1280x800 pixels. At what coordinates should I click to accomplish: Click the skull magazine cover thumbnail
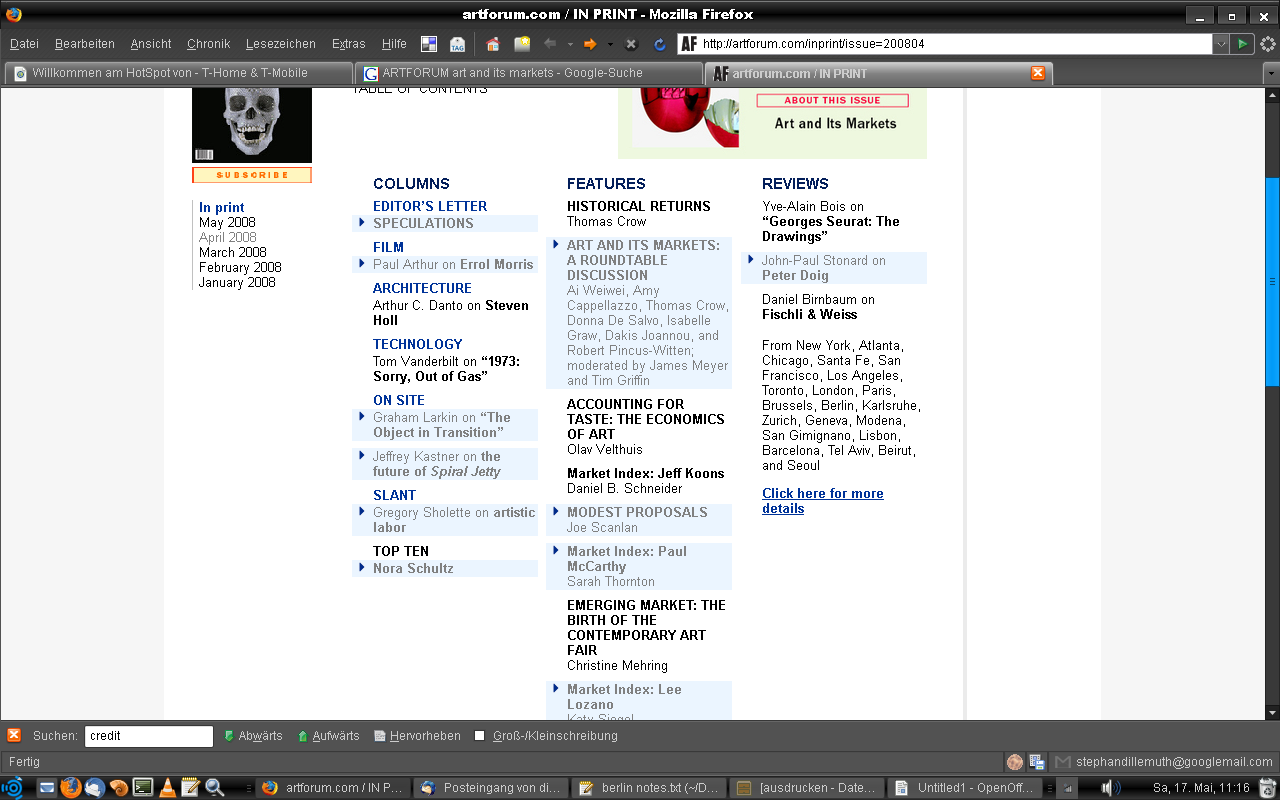252,125
